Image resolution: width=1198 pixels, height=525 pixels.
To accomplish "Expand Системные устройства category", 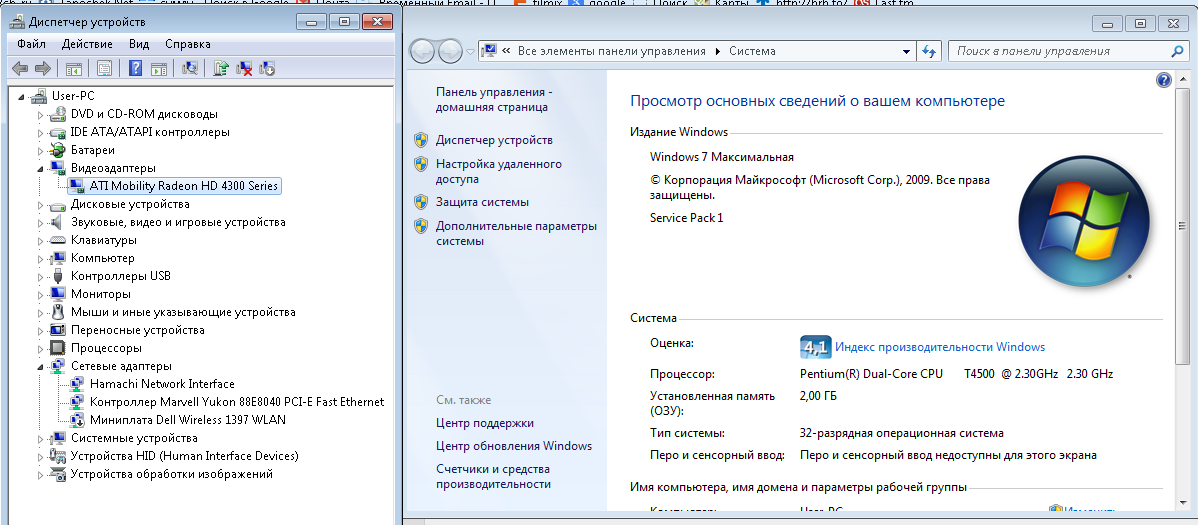I will [x=41, y=439].
